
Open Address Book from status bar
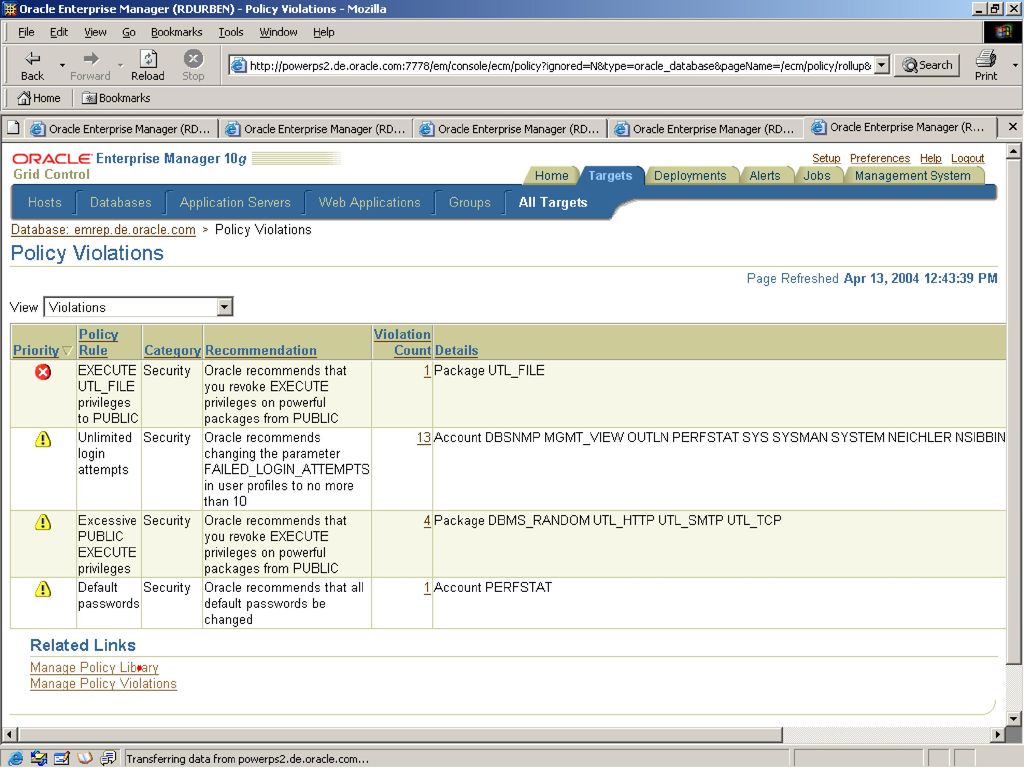[85, 758]
